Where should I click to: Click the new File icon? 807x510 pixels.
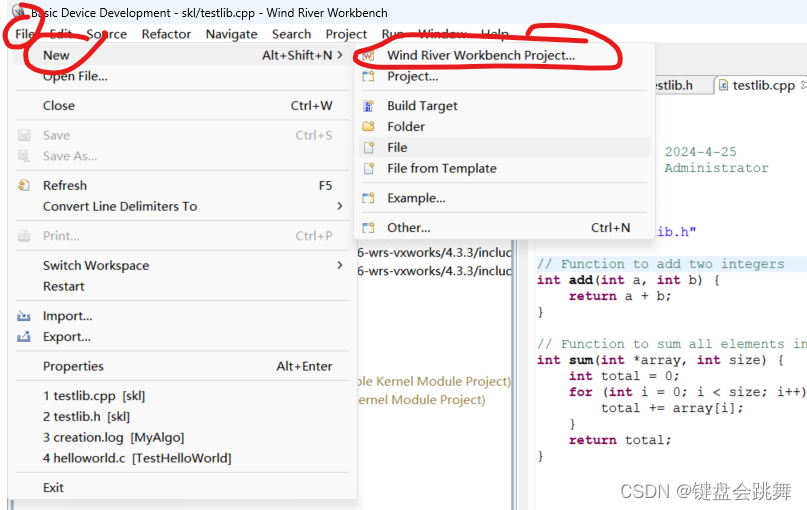point(369,148)
